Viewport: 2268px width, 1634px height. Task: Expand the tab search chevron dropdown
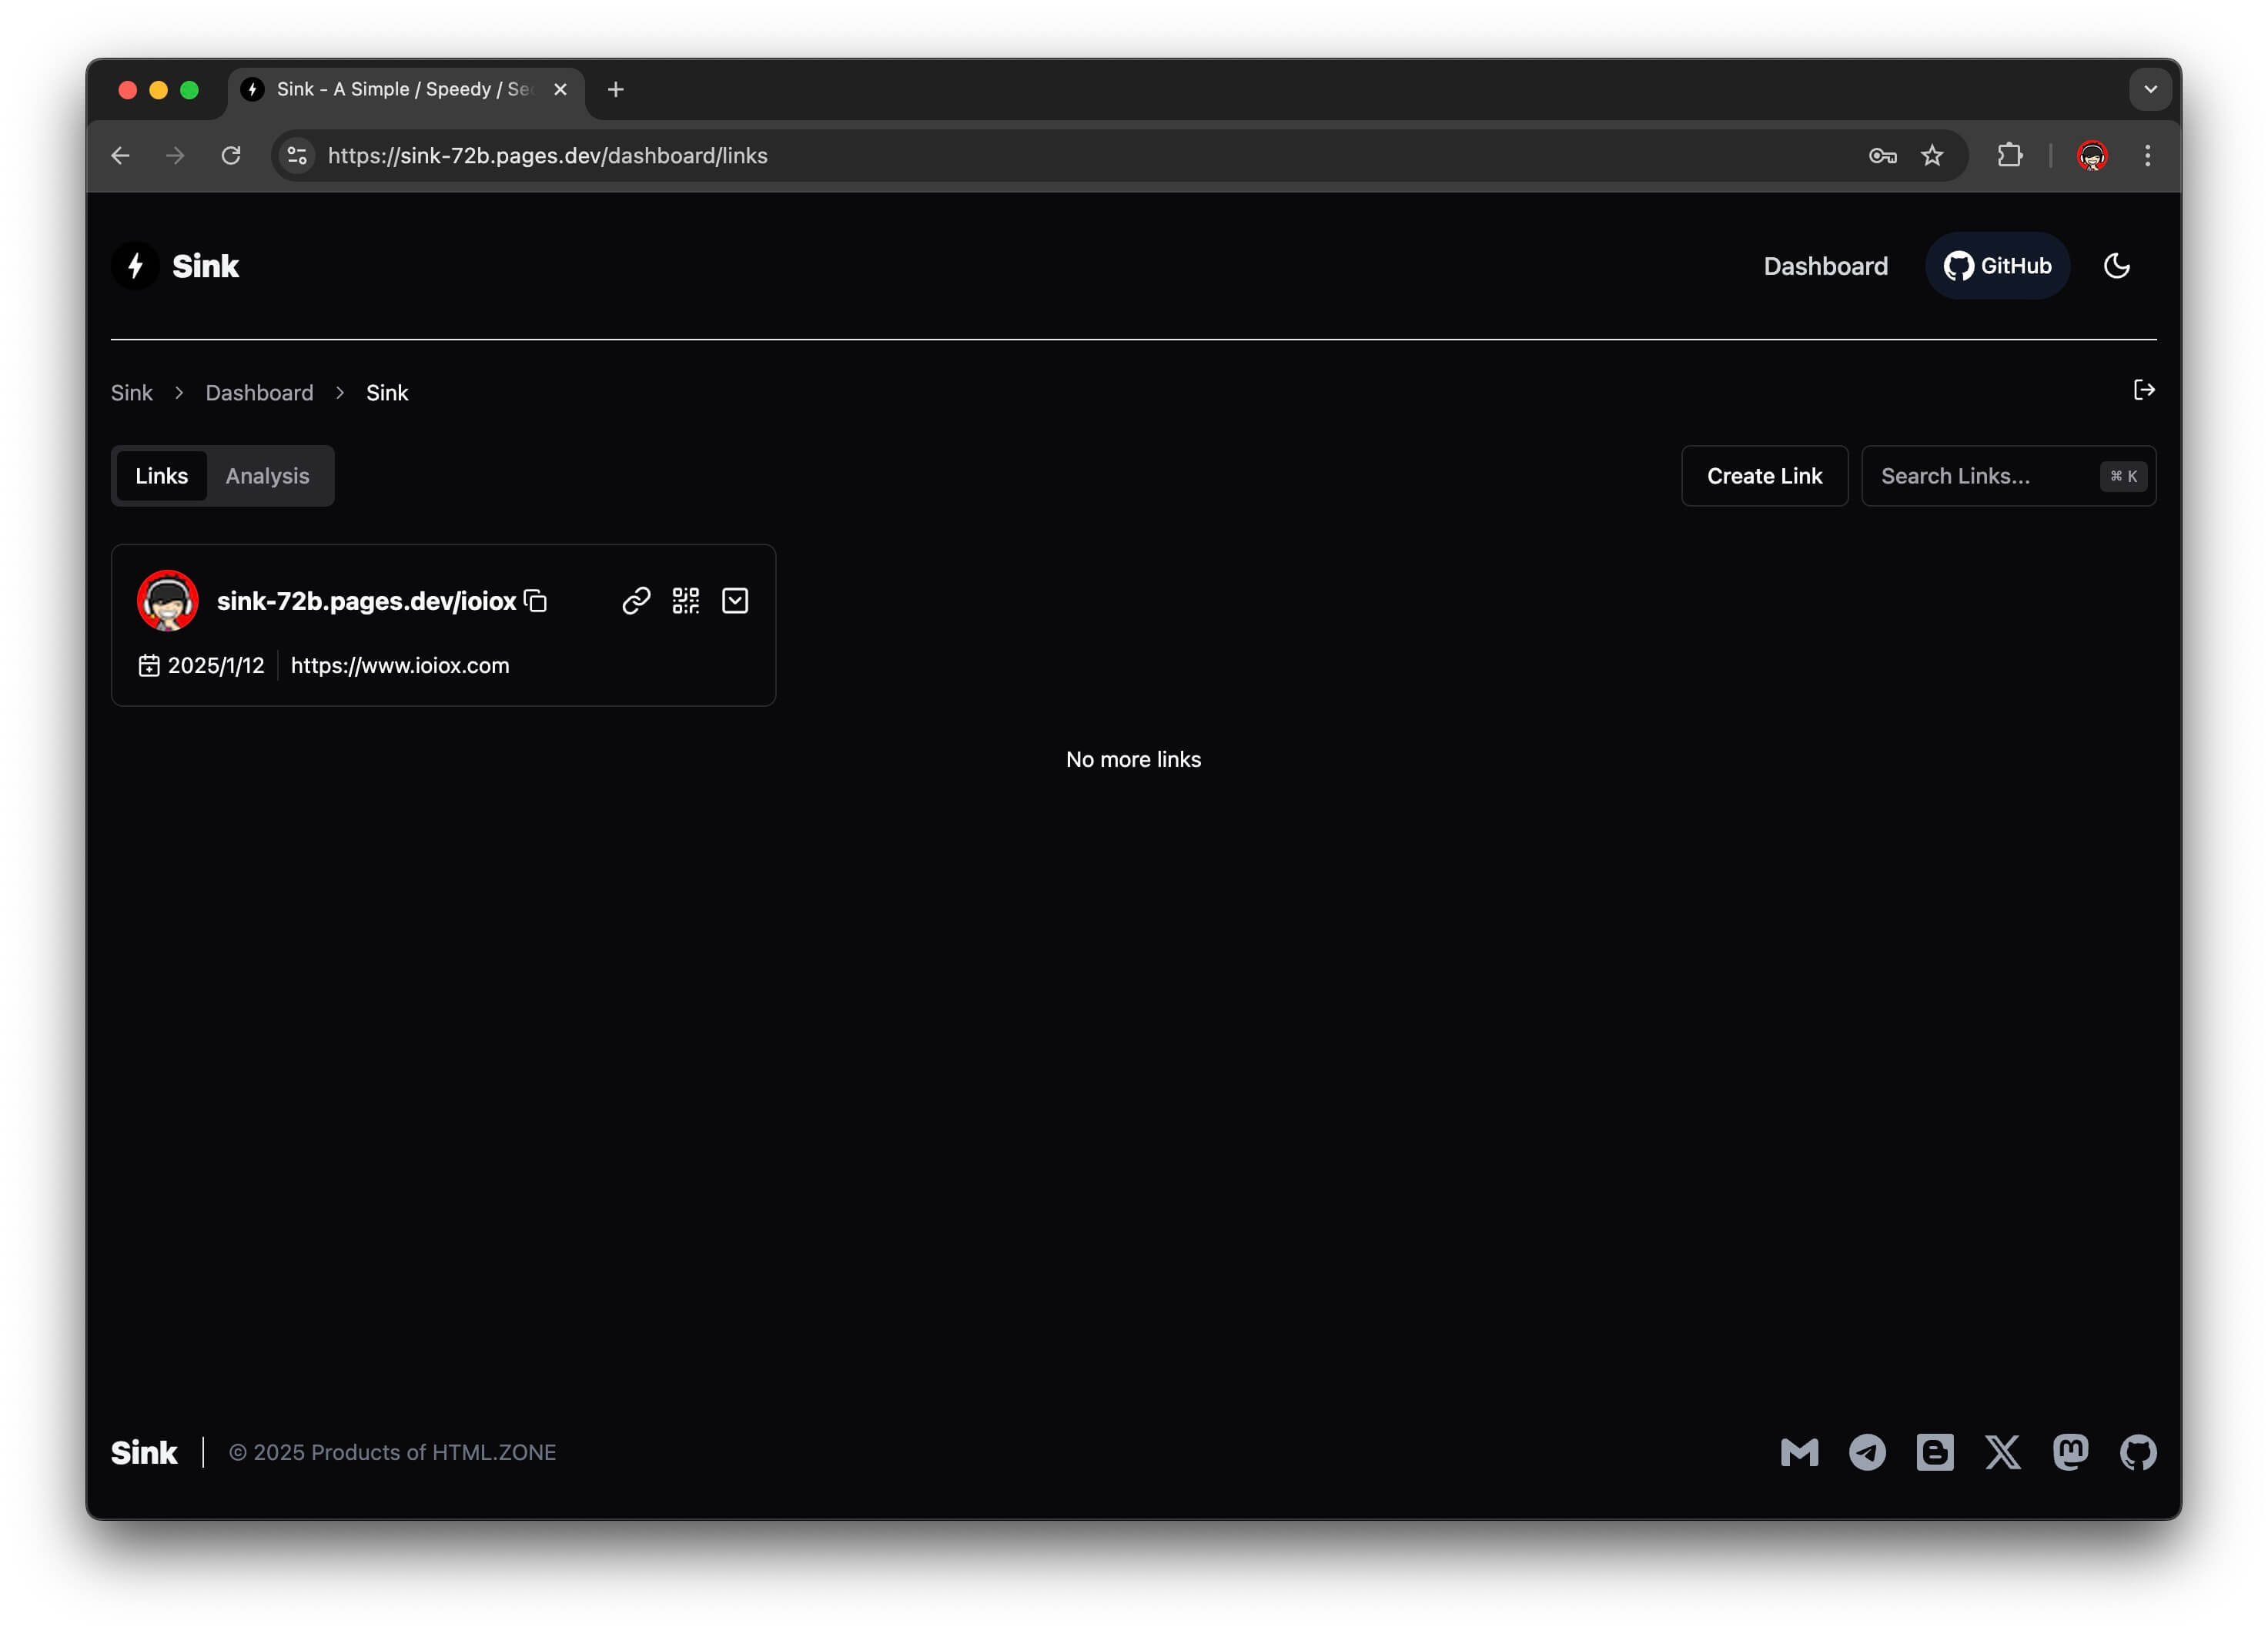pyautogui.click(x=2150, y=90)
